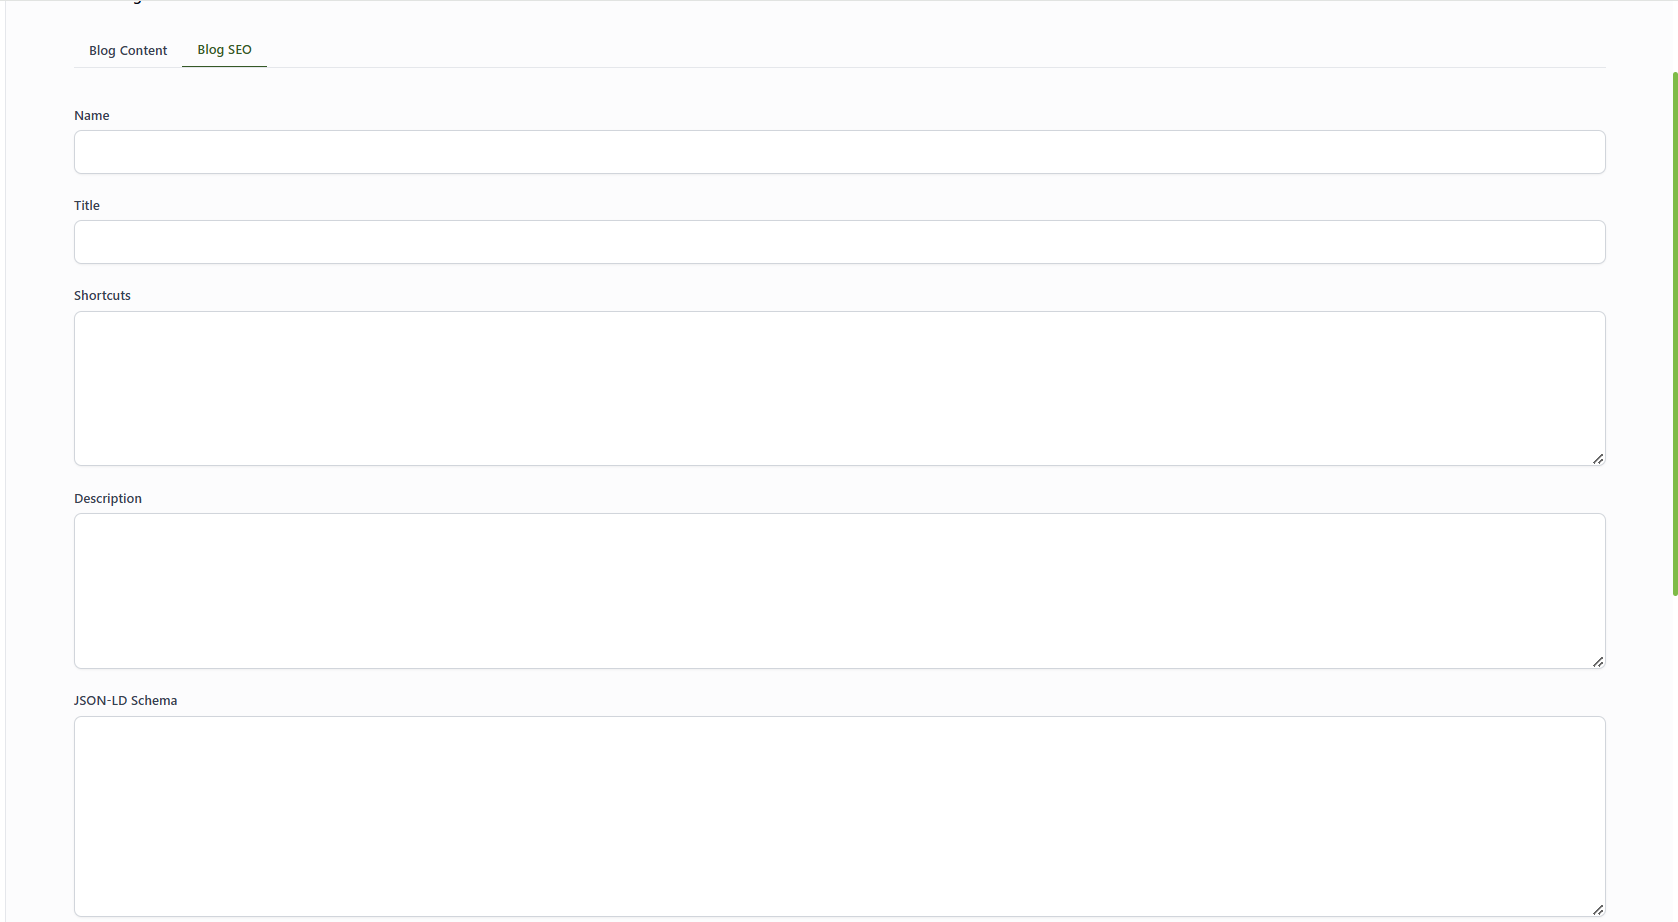This screenshot has width=1678, height=922.
Task: Click the Shortcuts label text
Action: 102,296
